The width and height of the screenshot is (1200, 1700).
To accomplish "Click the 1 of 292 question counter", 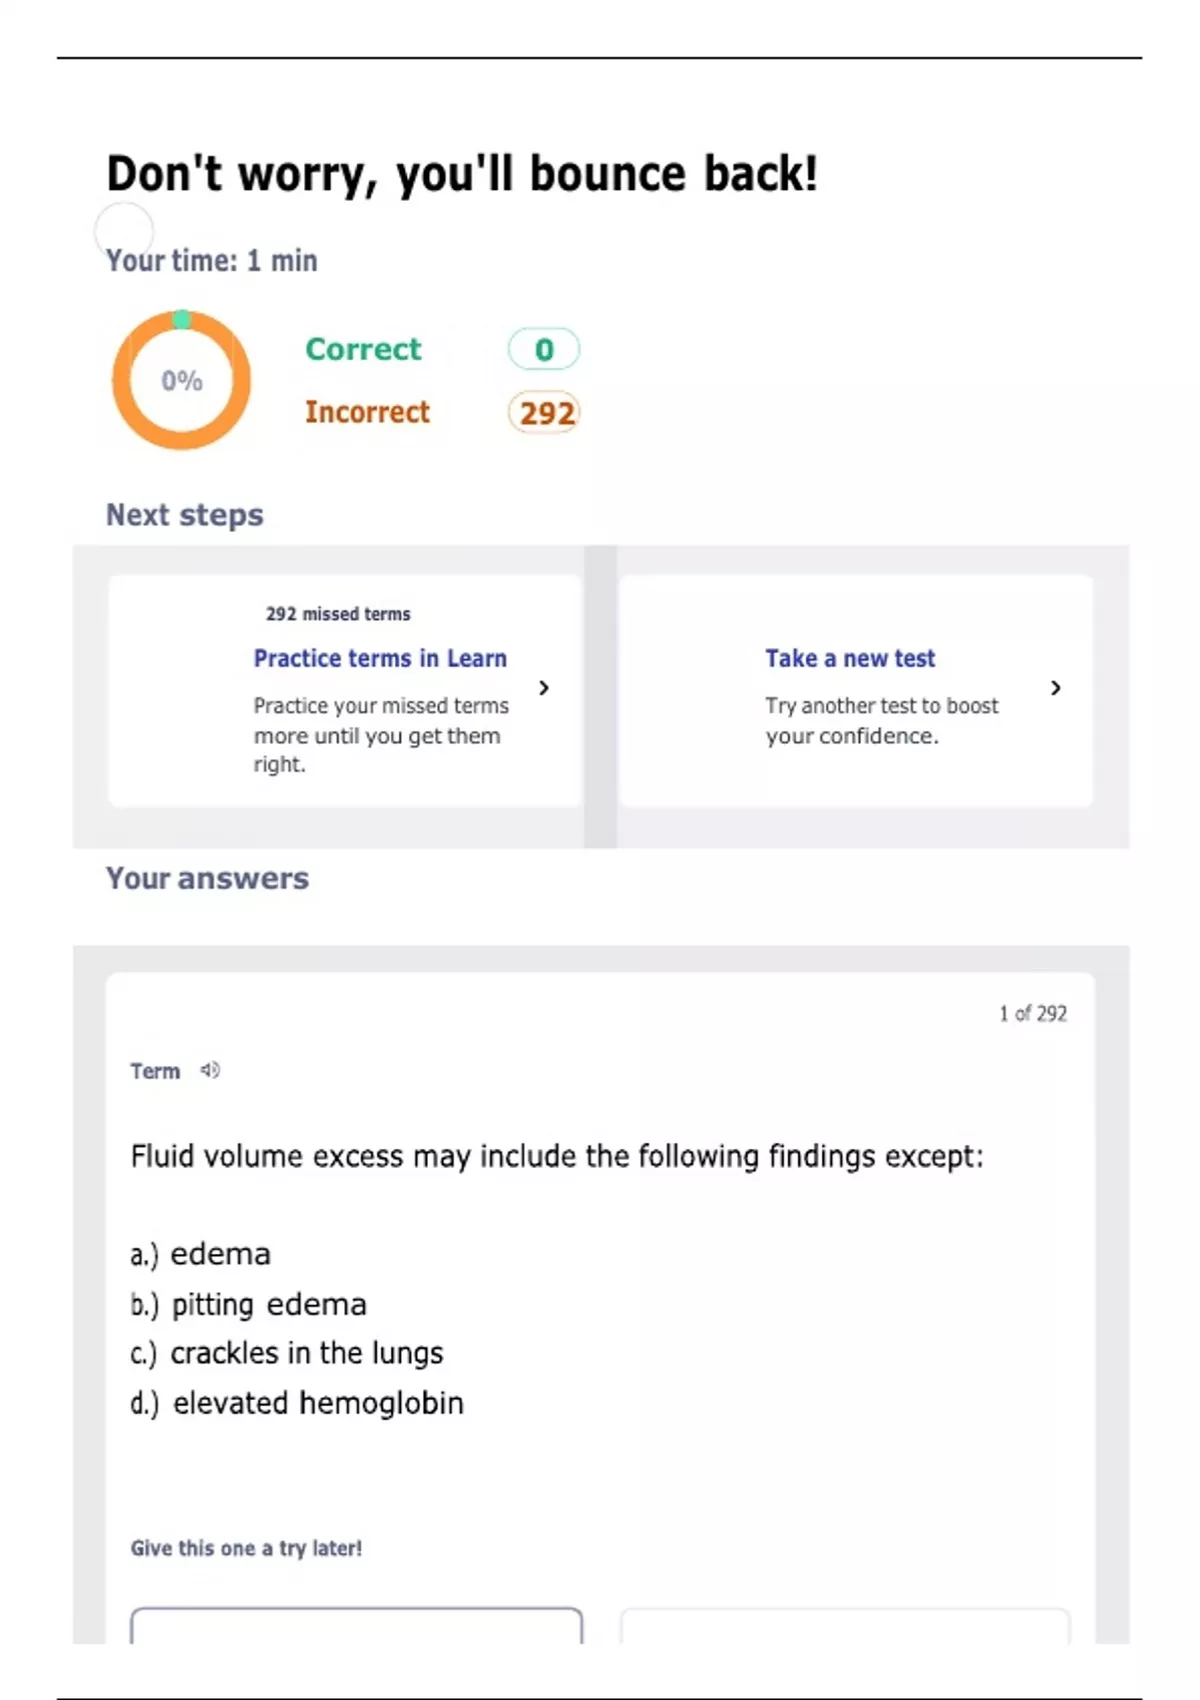I will pos(1033,1013).
